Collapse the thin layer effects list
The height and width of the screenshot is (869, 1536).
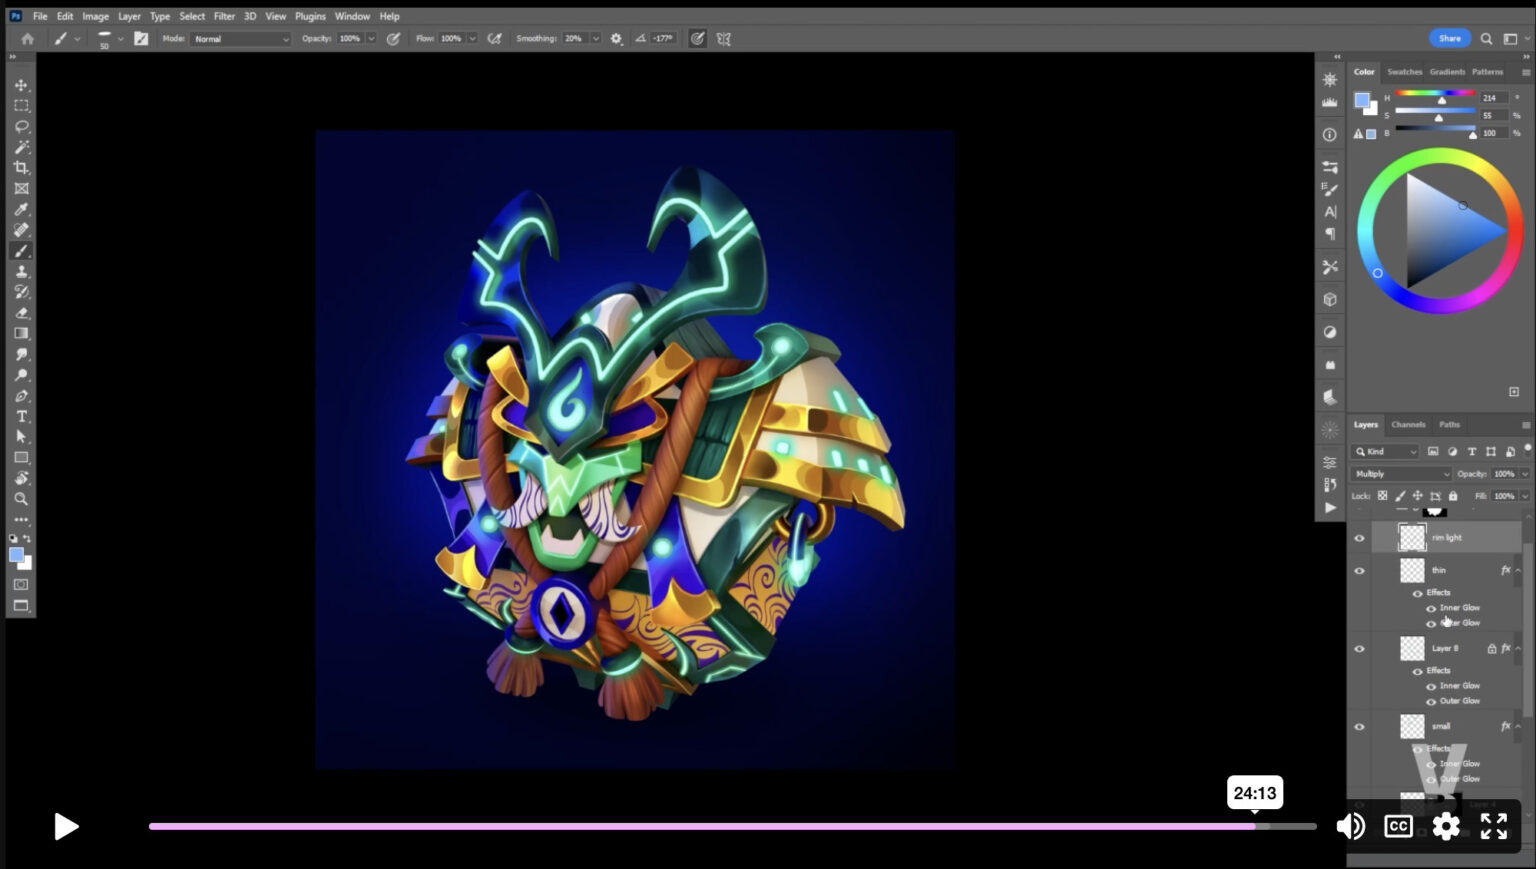1518,571
